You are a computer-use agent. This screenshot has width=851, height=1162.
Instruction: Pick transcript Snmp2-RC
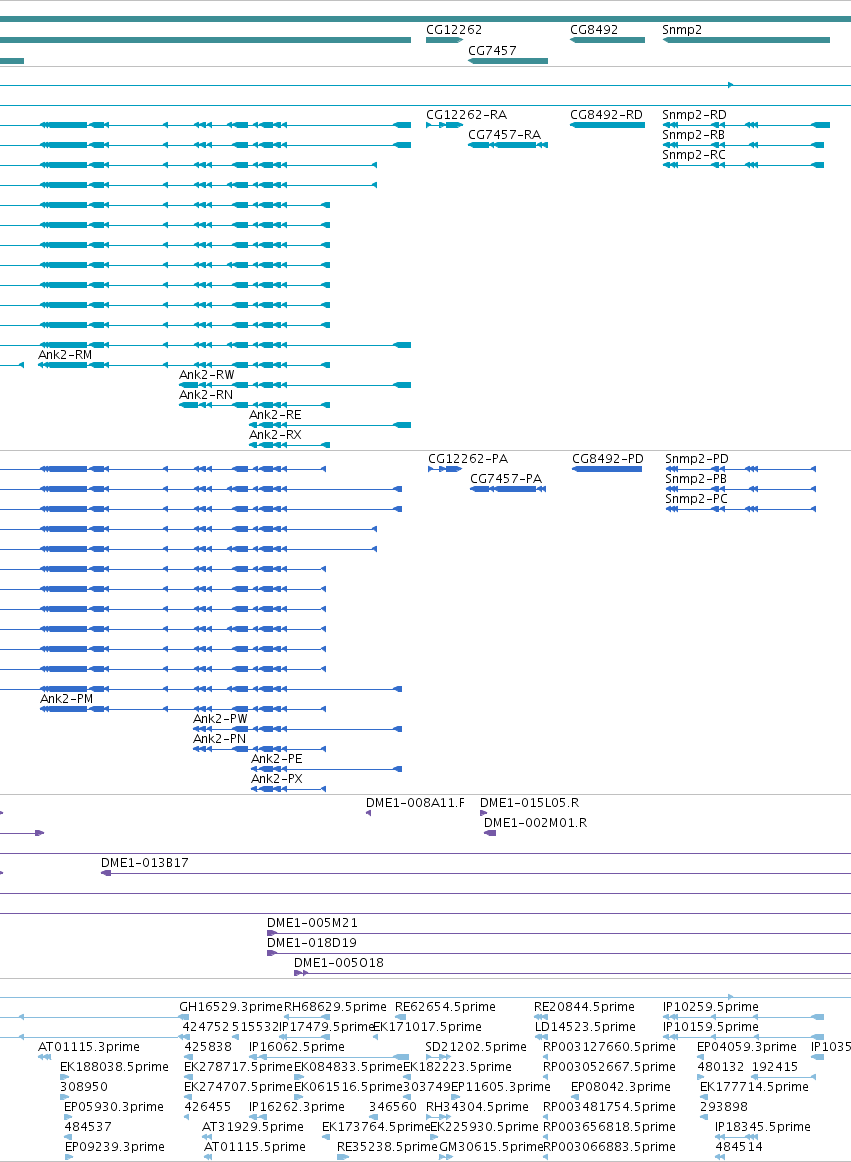point(694,155)
